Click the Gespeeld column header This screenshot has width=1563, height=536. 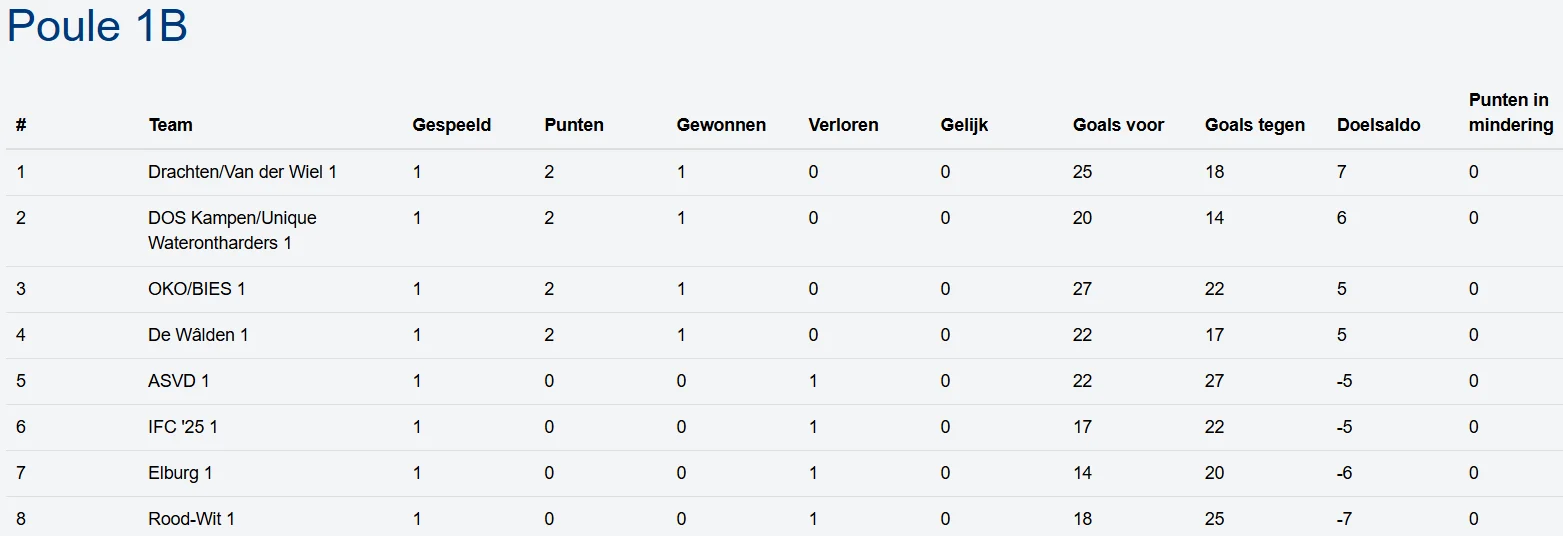452,125
